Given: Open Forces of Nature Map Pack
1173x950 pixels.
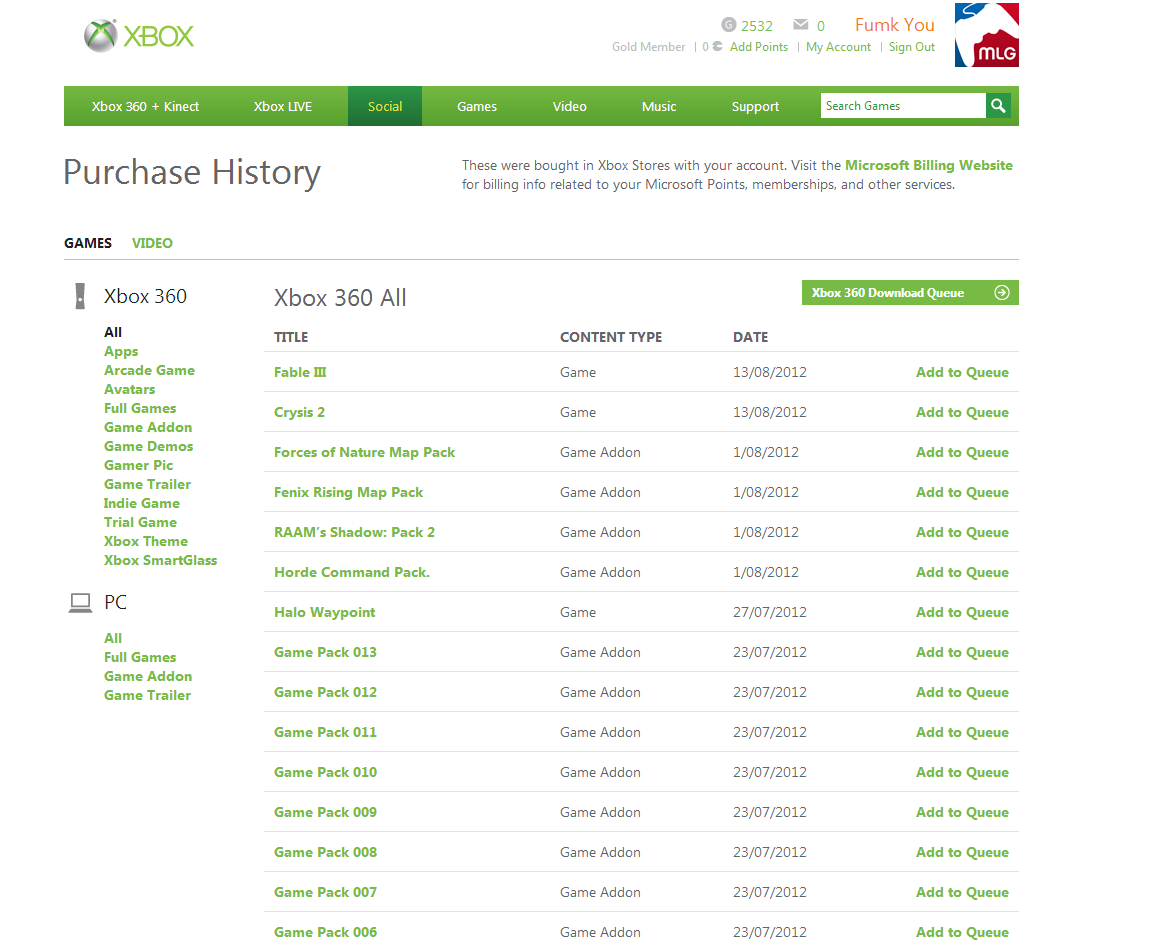Looking at the screenshot, I should 364,452.
